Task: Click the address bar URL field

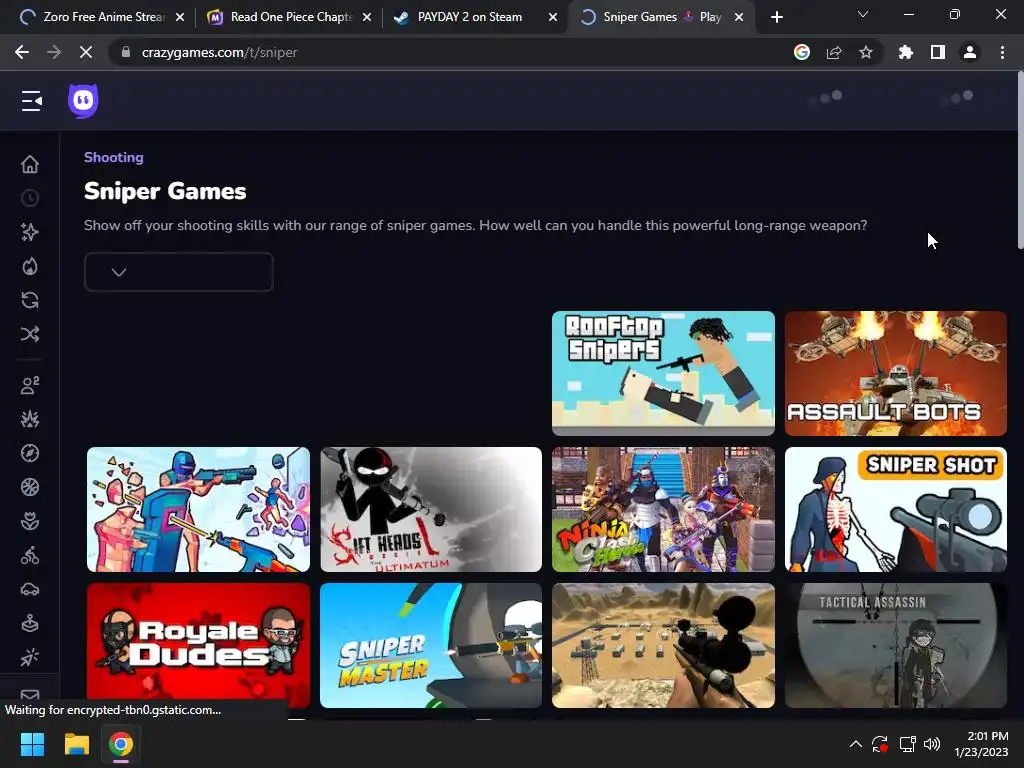Action: 451,52
